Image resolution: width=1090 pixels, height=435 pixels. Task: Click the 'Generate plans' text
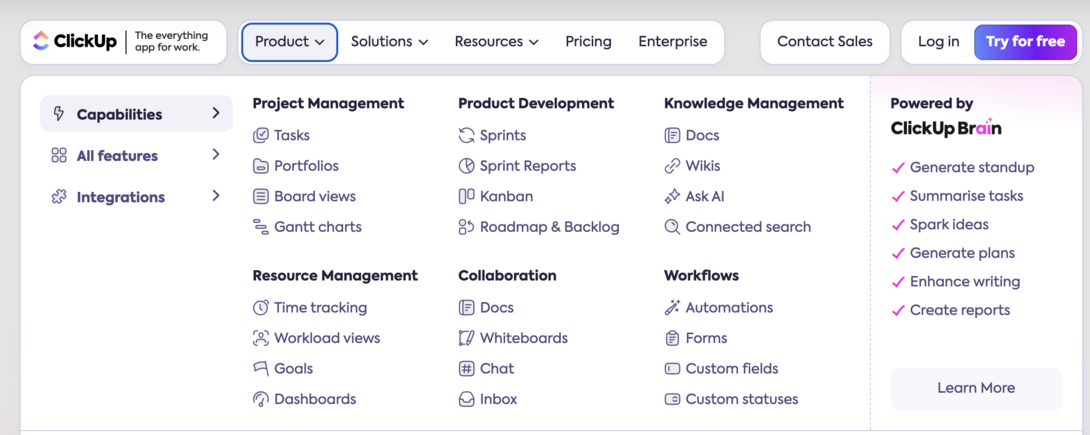(x=962, y=253)
